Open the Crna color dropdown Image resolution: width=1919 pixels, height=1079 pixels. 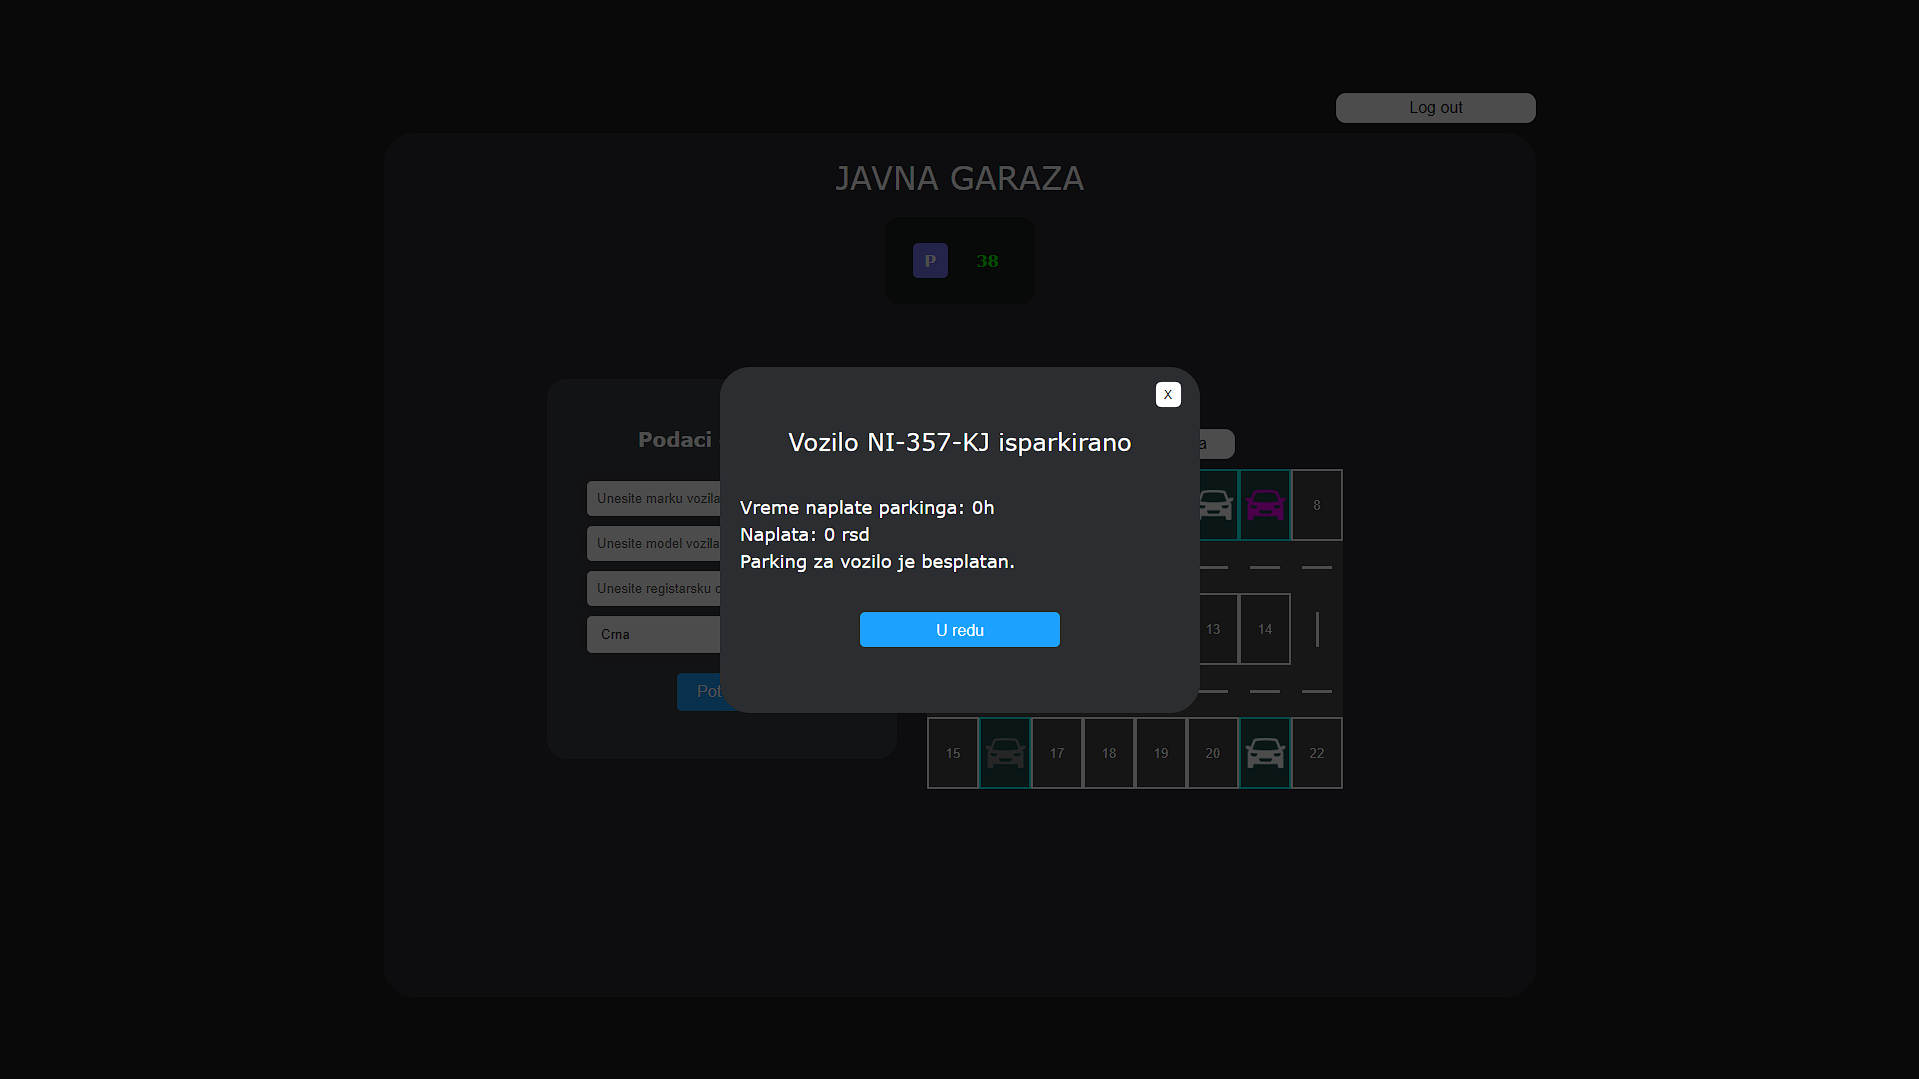pos(654,635)
